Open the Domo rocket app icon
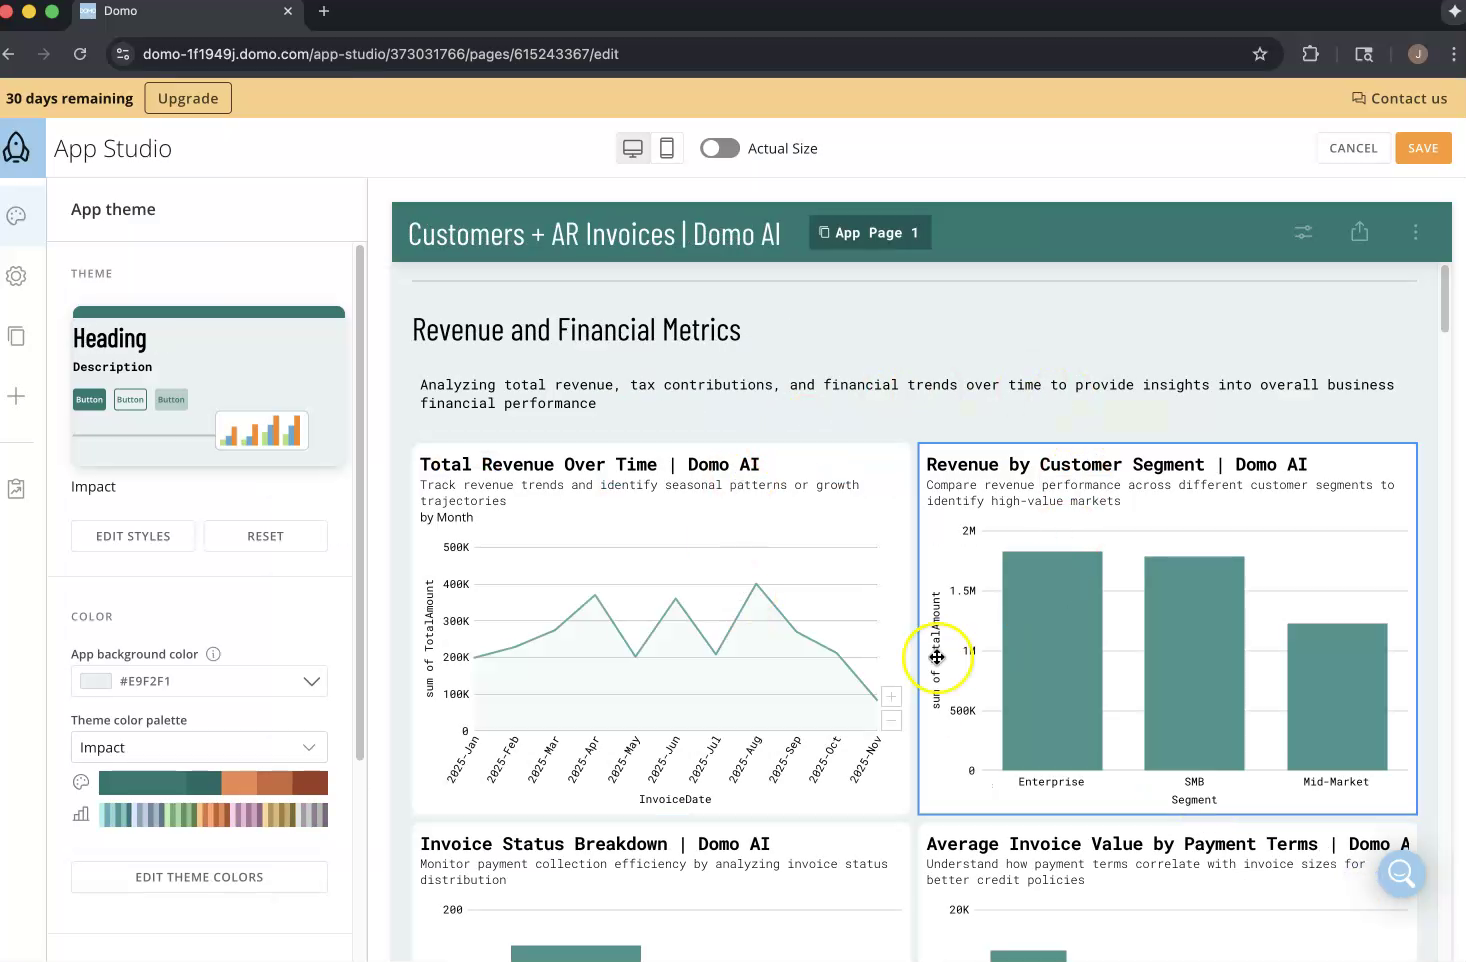Image resolution: width=1466 pixels, height=962 pixels. (16, 148)
